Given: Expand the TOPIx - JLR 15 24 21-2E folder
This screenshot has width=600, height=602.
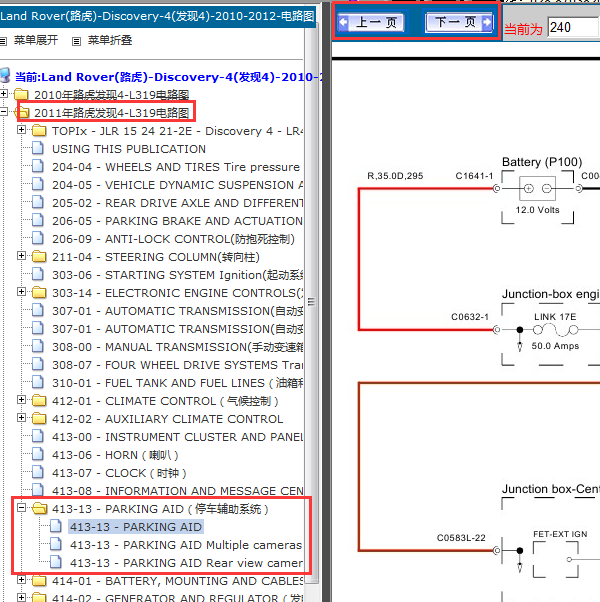Looking at the screenshot, I should (21, 130).
